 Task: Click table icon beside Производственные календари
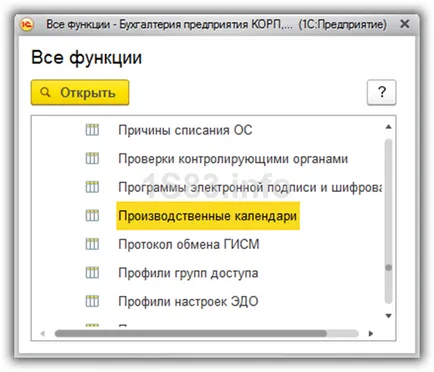tap(92, 216)
